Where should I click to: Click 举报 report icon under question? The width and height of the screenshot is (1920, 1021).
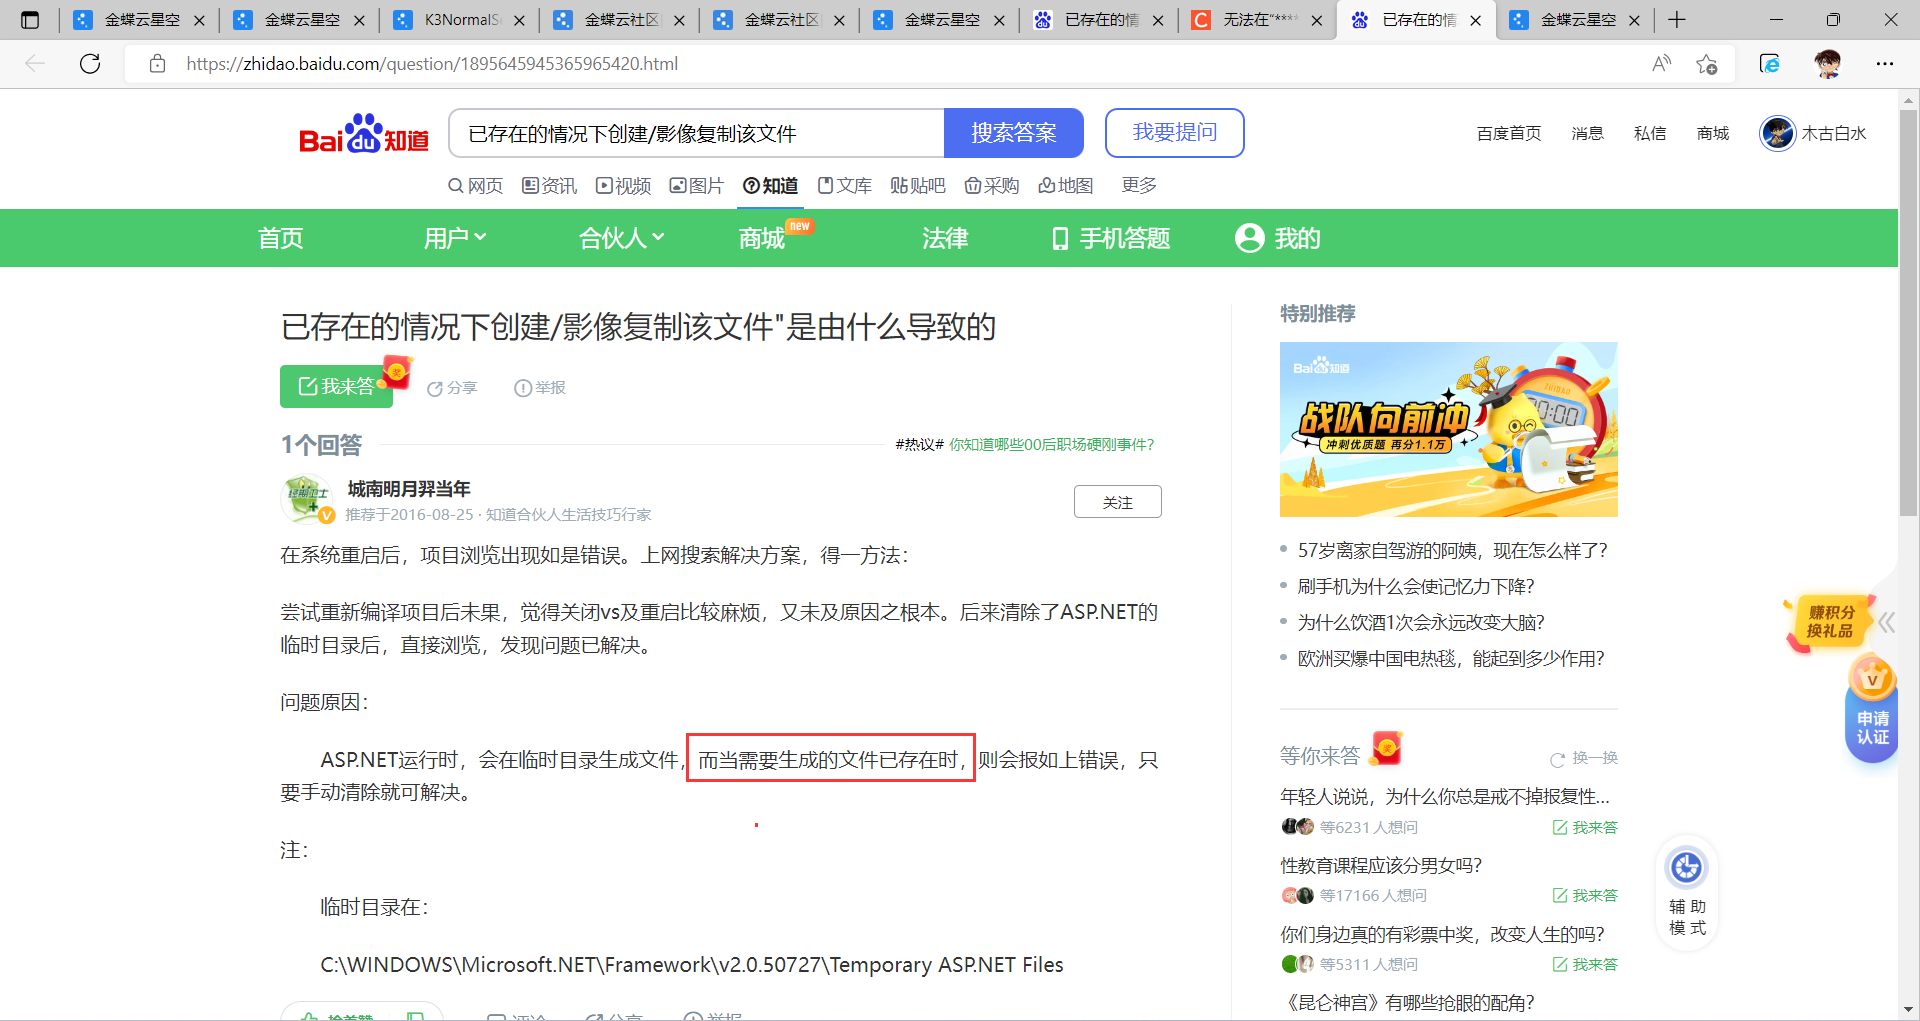[x=540, y=388]
